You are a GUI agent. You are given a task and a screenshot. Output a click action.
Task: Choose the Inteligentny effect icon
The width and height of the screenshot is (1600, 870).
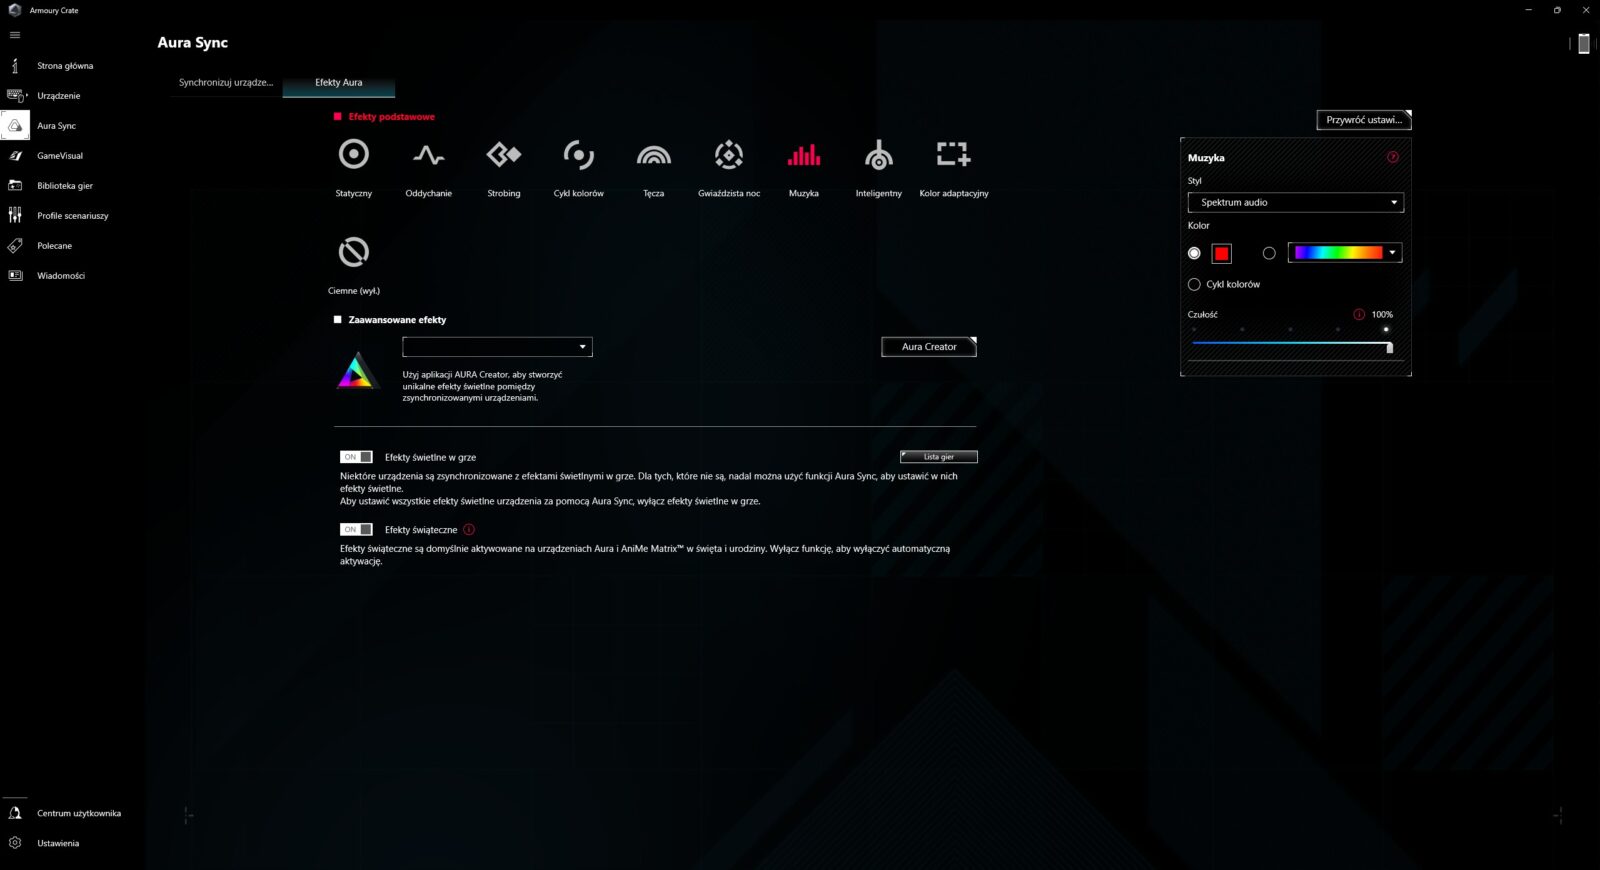(878, 155)
